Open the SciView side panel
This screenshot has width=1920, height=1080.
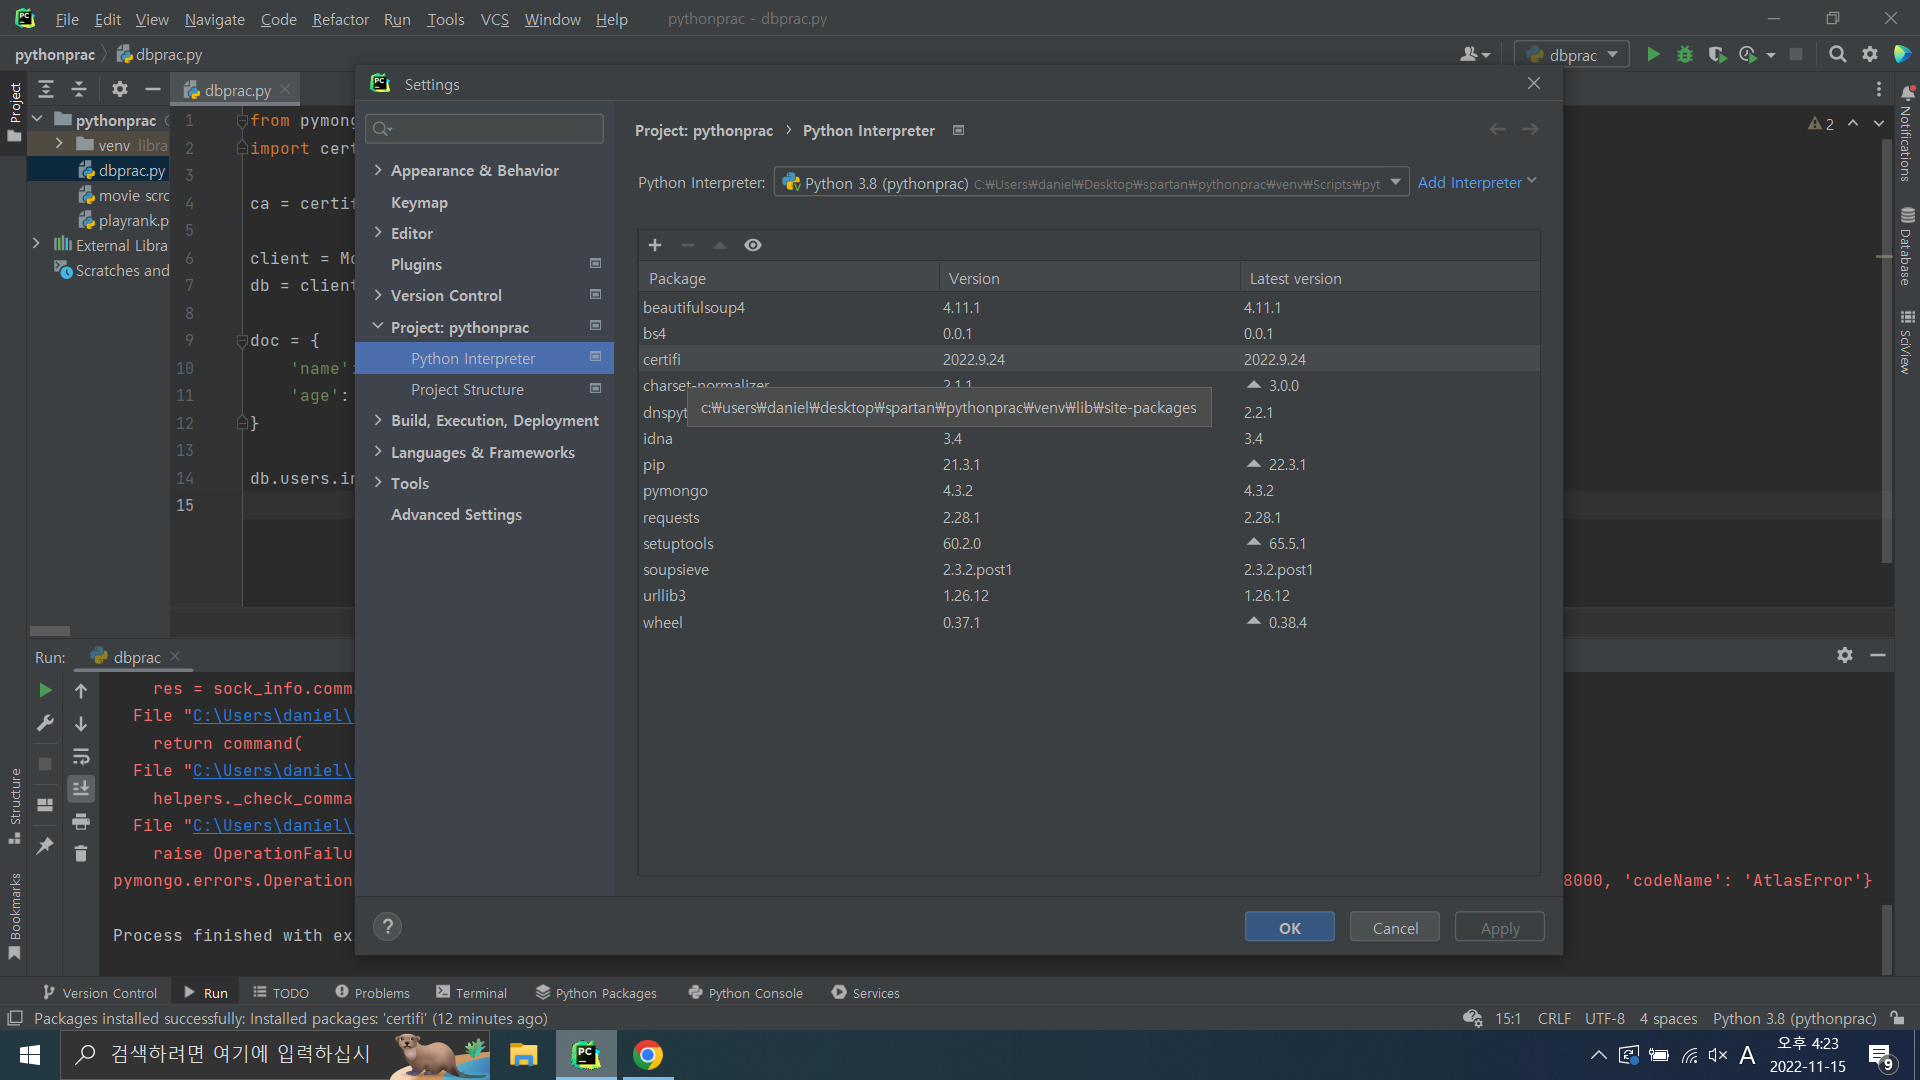coord(1906,342)
